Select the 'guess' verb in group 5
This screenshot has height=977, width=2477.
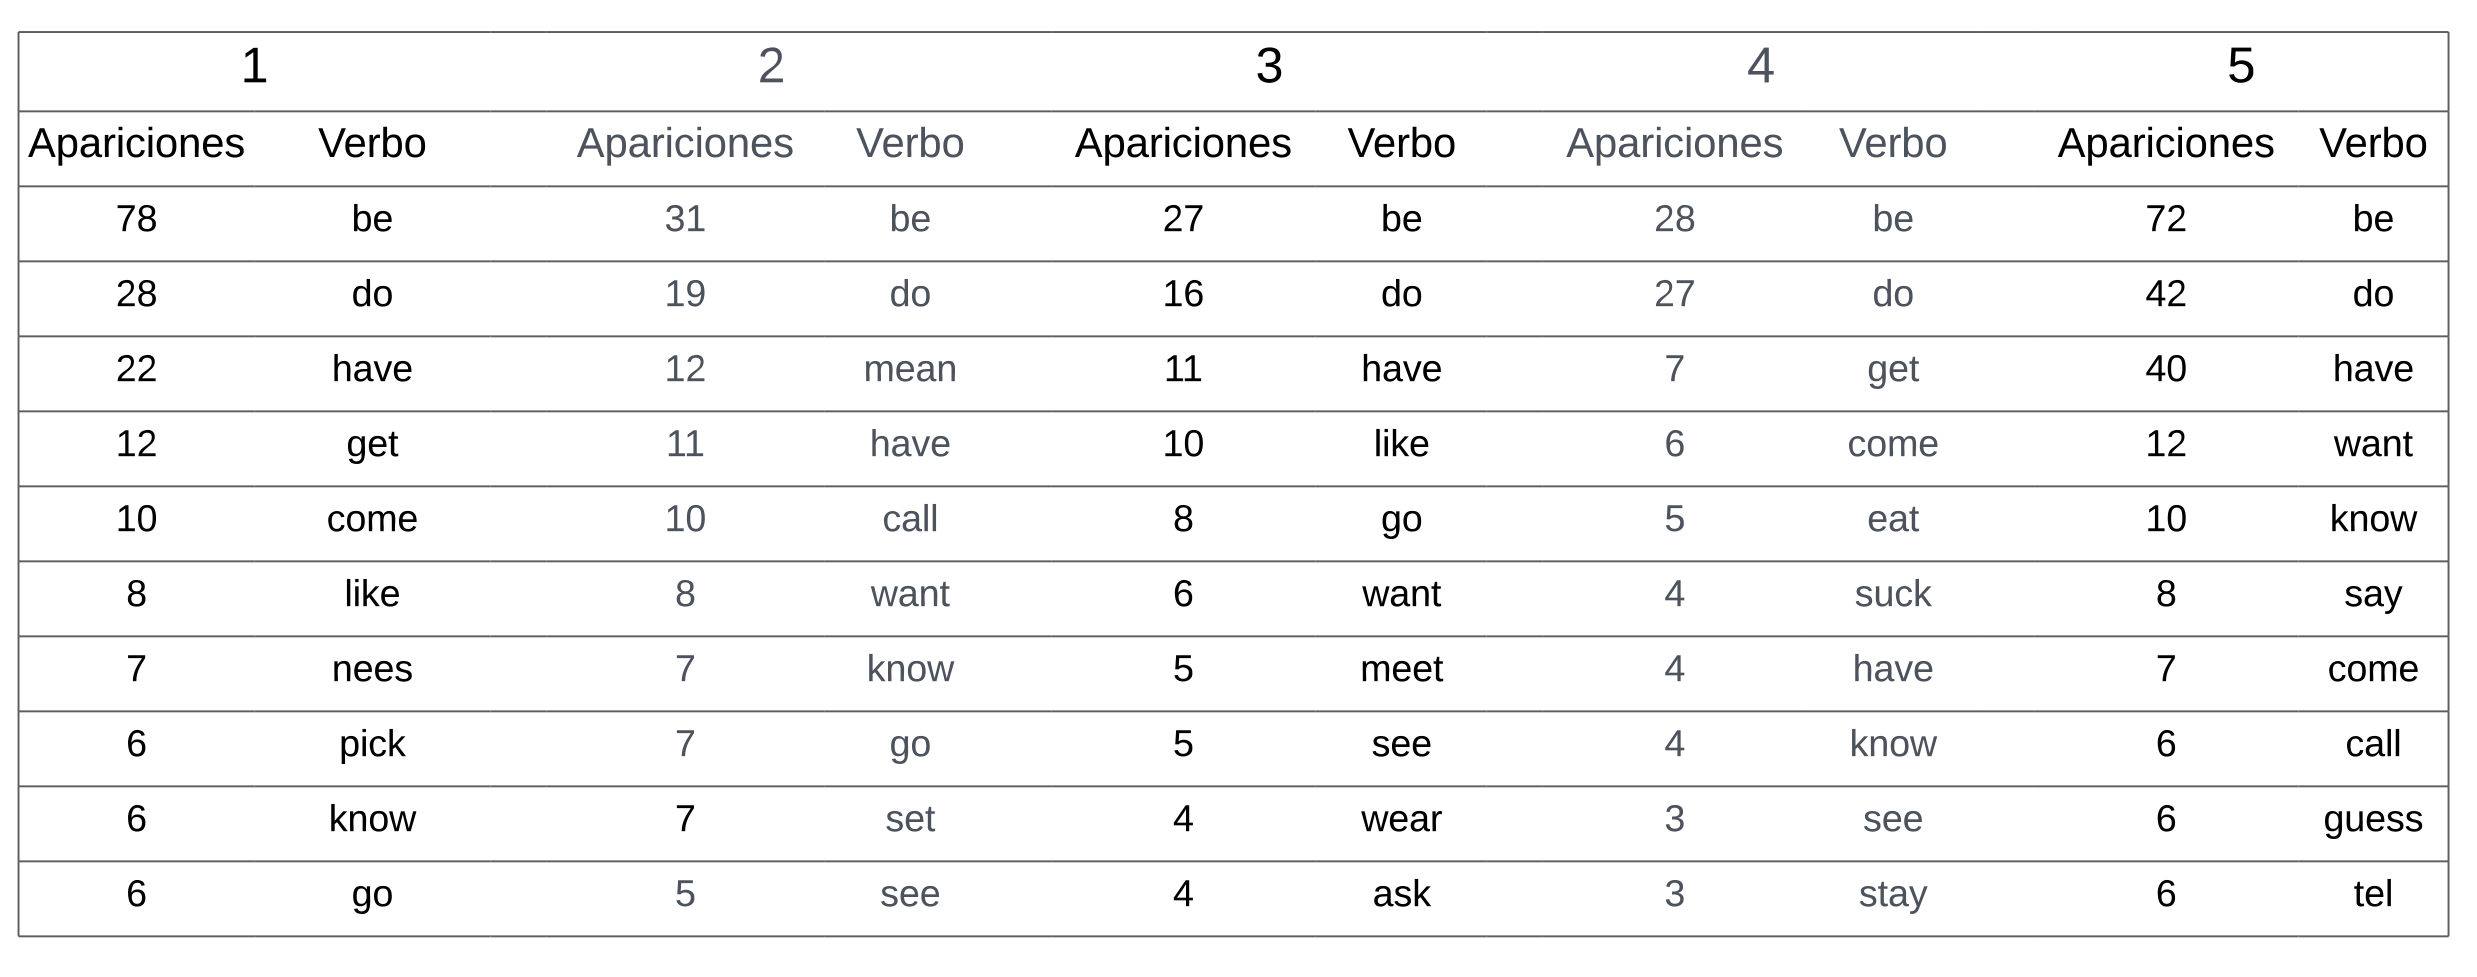(x=2373, y=819)
